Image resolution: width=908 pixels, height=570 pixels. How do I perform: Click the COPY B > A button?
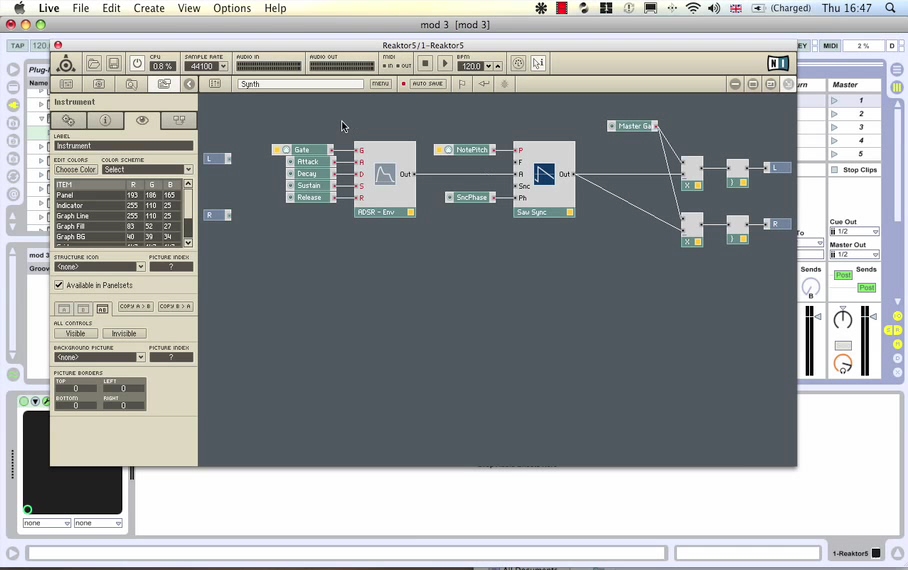click(175, 306)
